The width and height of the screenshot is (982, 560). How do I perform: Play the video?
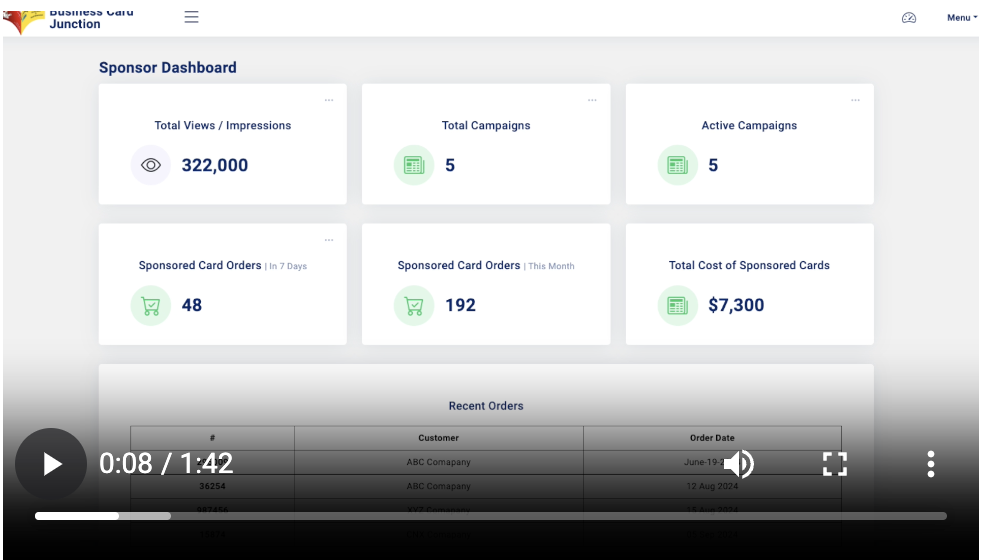click(51, 464)
